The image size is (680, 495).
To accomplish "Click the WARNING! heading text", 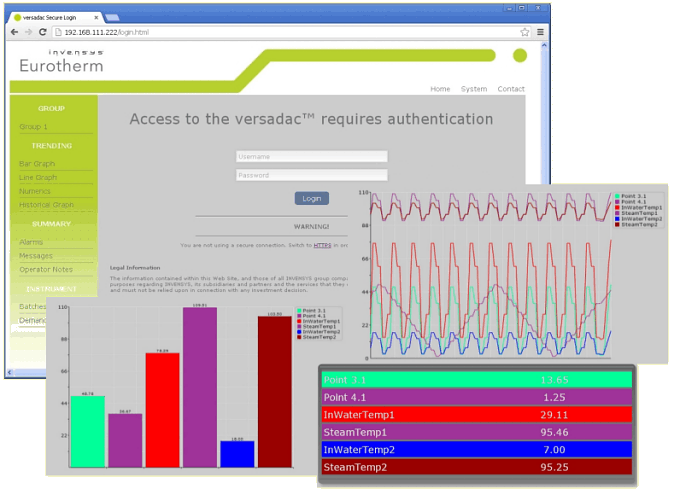I will (x=311, y=226).
